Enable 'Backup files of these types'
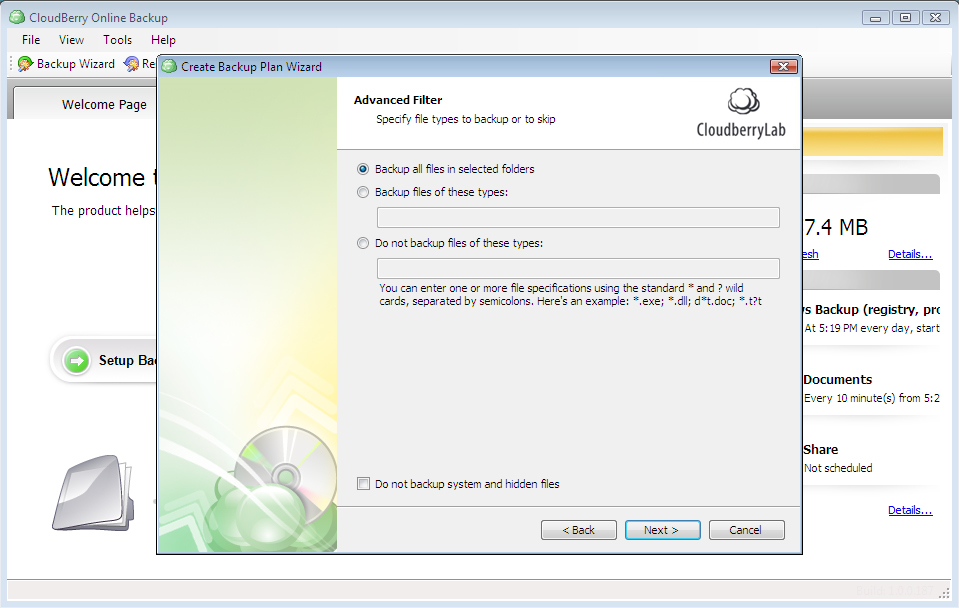Screen dimensions: 959x608 363,191
